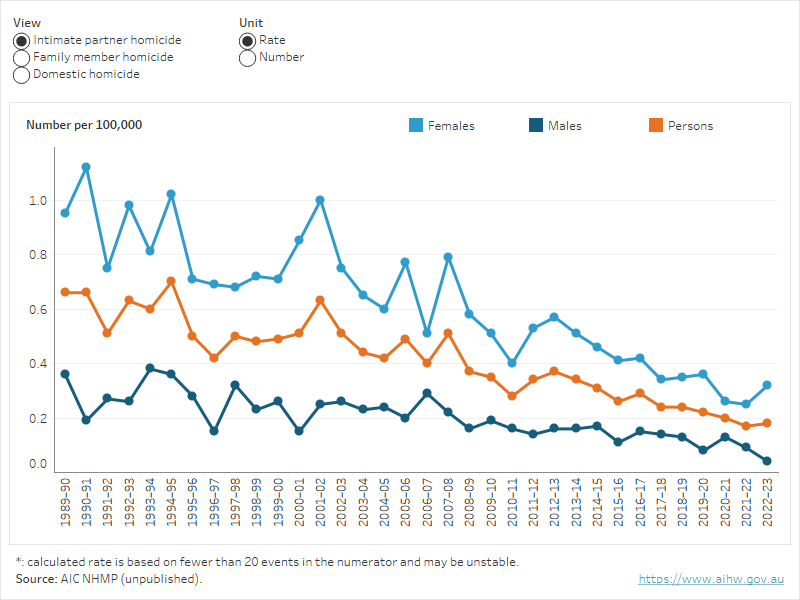The height and width of the screenshot is (600, 800).
Task: Select the "Domestic homicide" view option
Action: pos(21,74)
